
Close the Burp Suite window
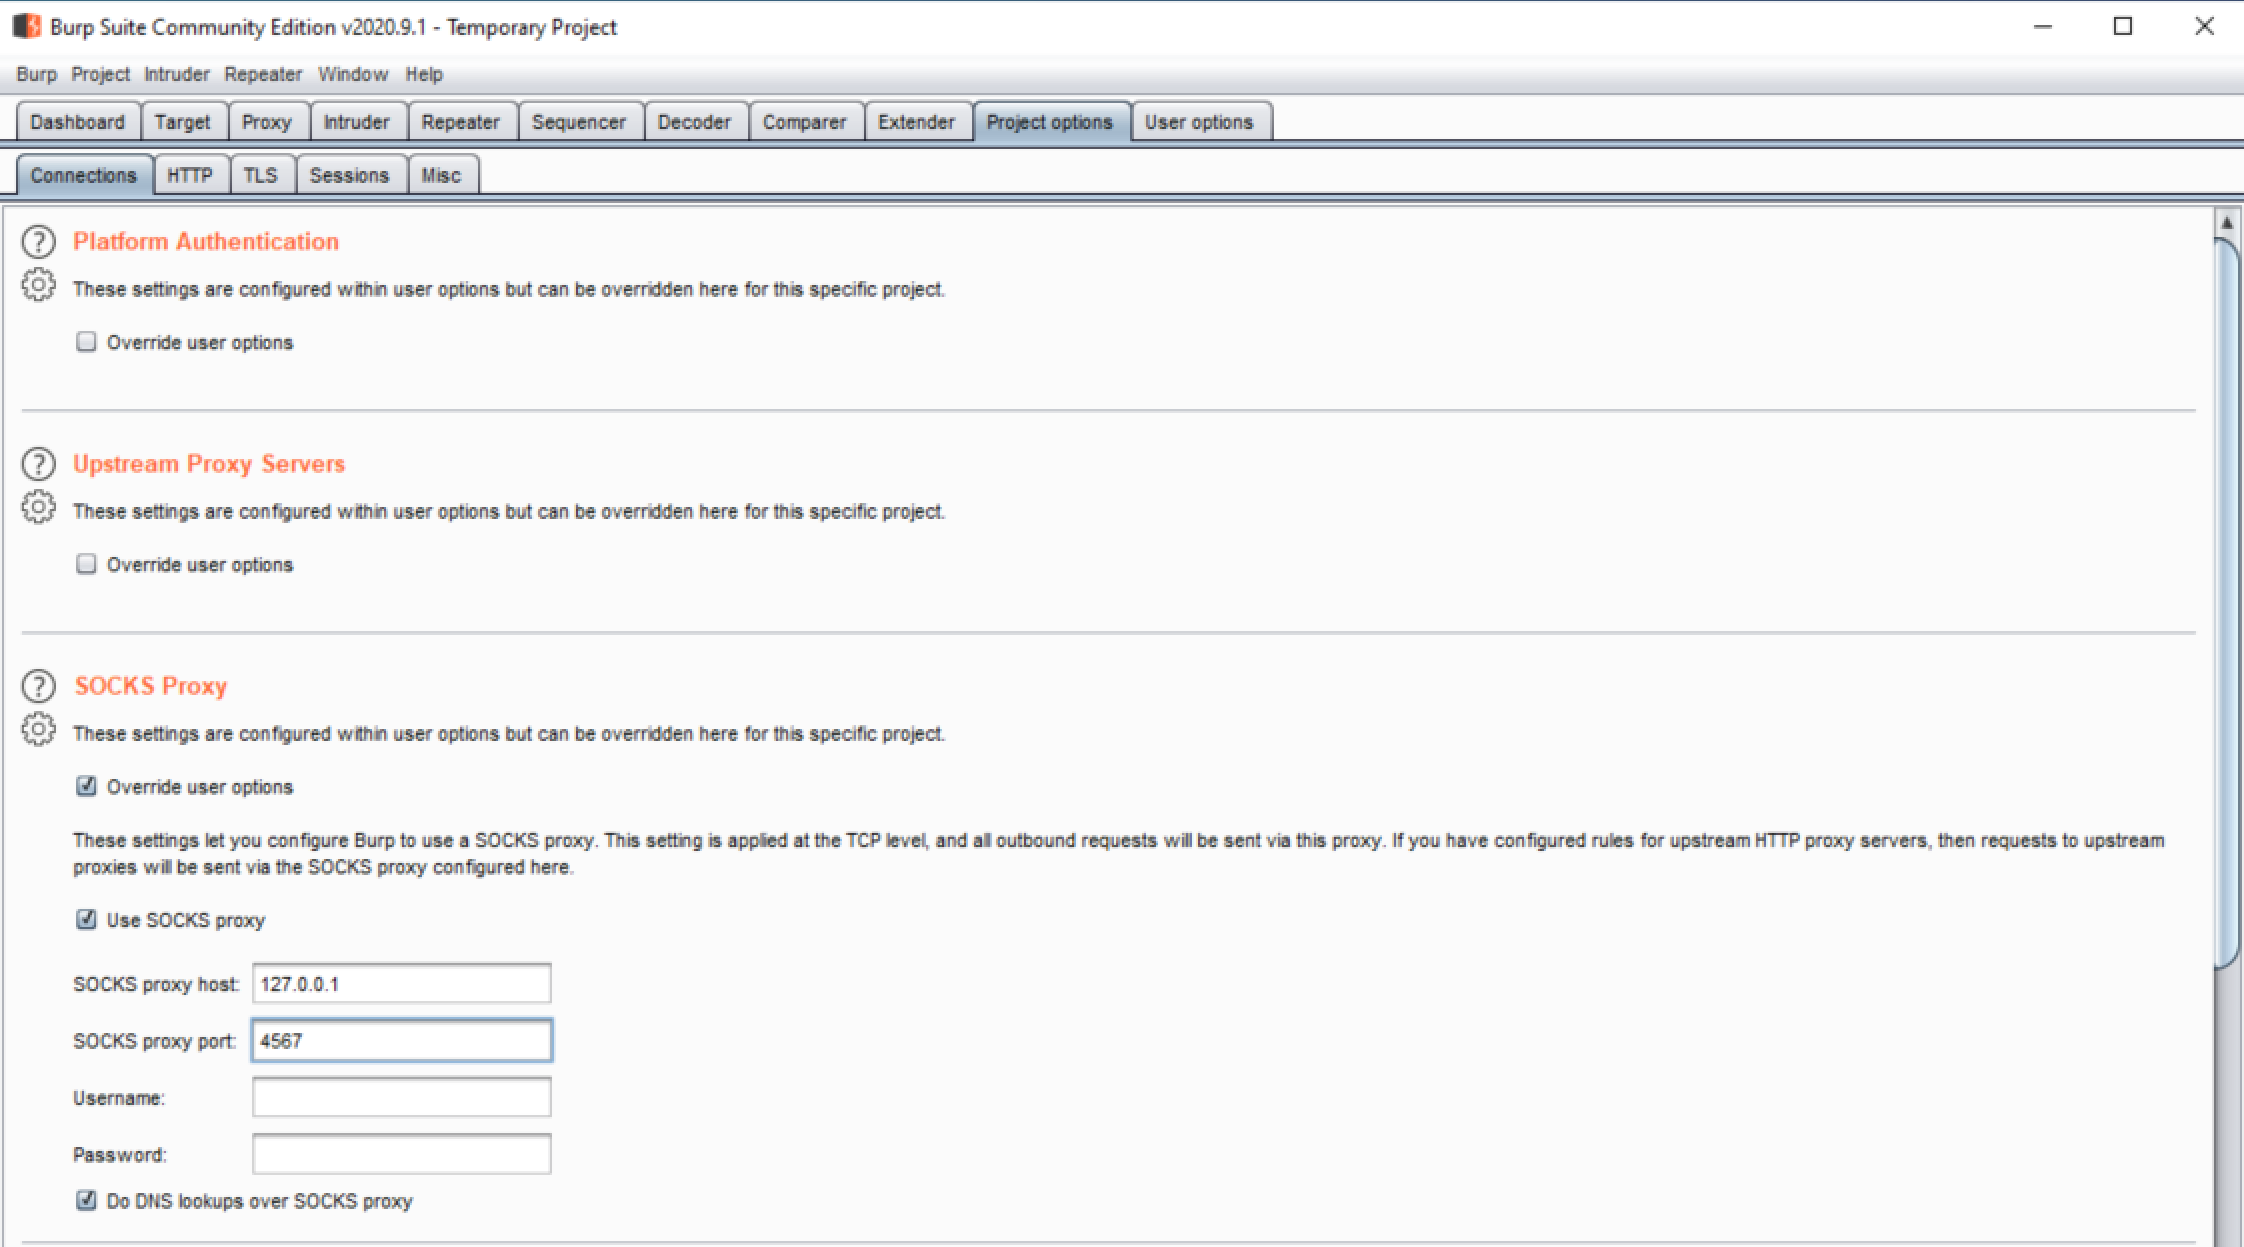(2204, 27)
